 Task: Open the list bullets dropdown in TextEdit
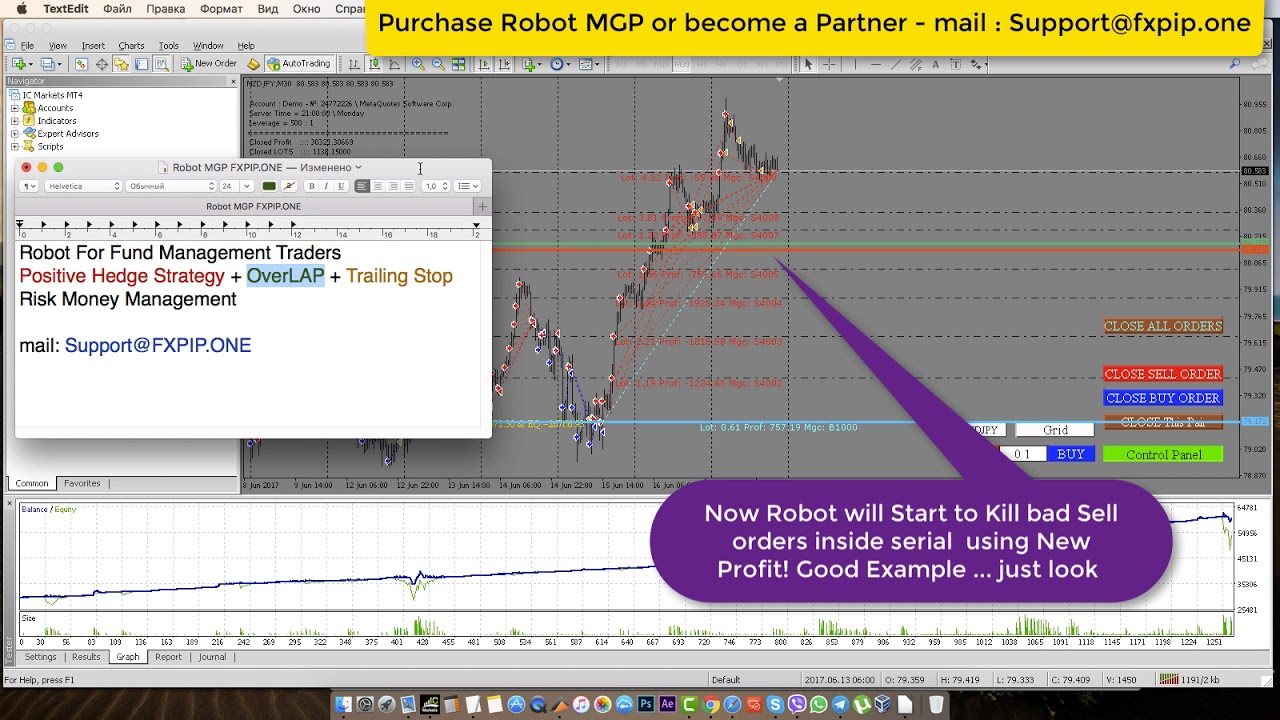coord(468,186)
